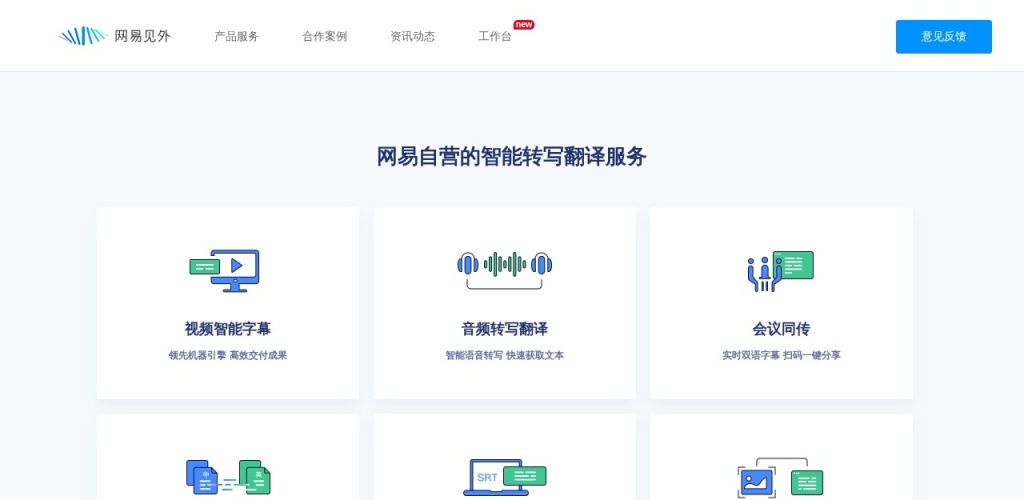
Task: Click the 网易见外 brand name text
Action: coord(142,36)
